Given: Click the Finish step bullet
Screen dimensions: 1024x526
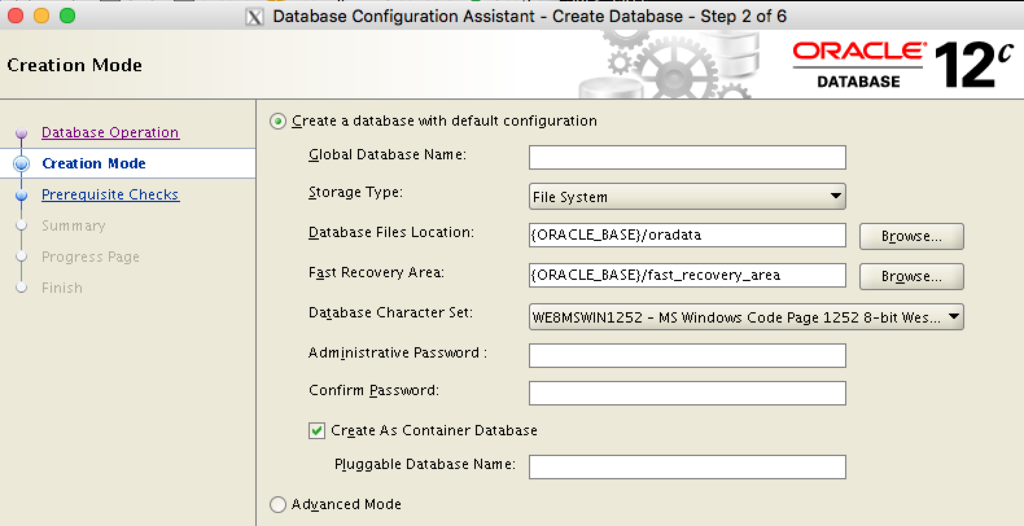Looking at the screenshot, I should tap(22, 289).
